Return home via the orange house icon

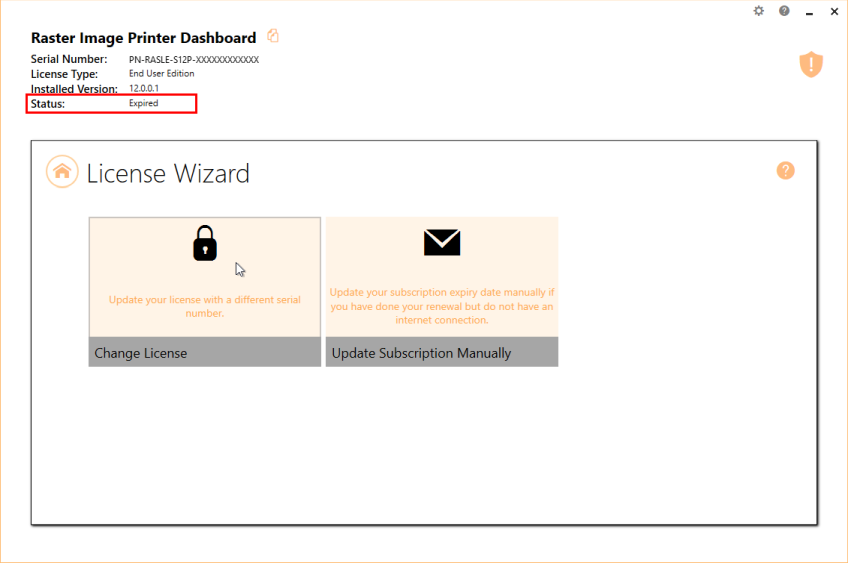tap(62, 171)
